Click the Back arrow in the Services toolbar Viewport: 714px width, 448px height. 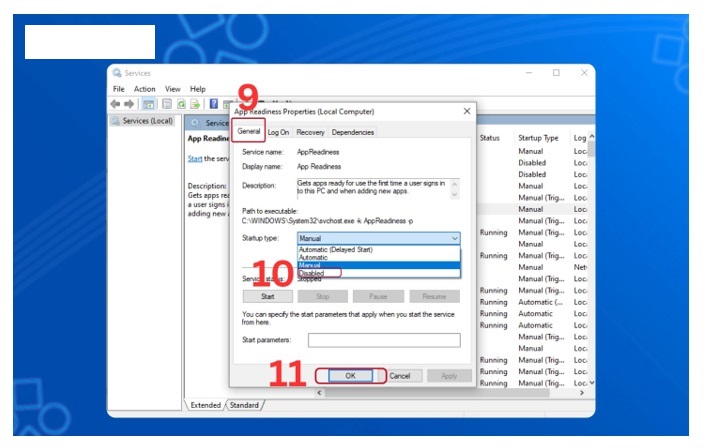pos(116,104)
